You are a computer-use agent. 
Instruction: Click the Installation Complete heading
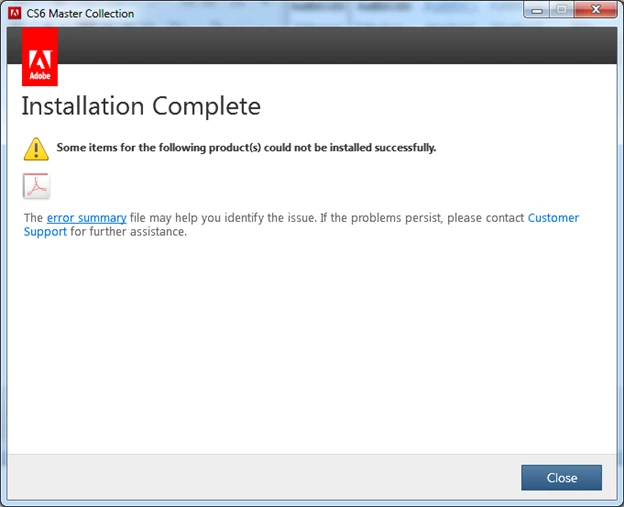141,106
